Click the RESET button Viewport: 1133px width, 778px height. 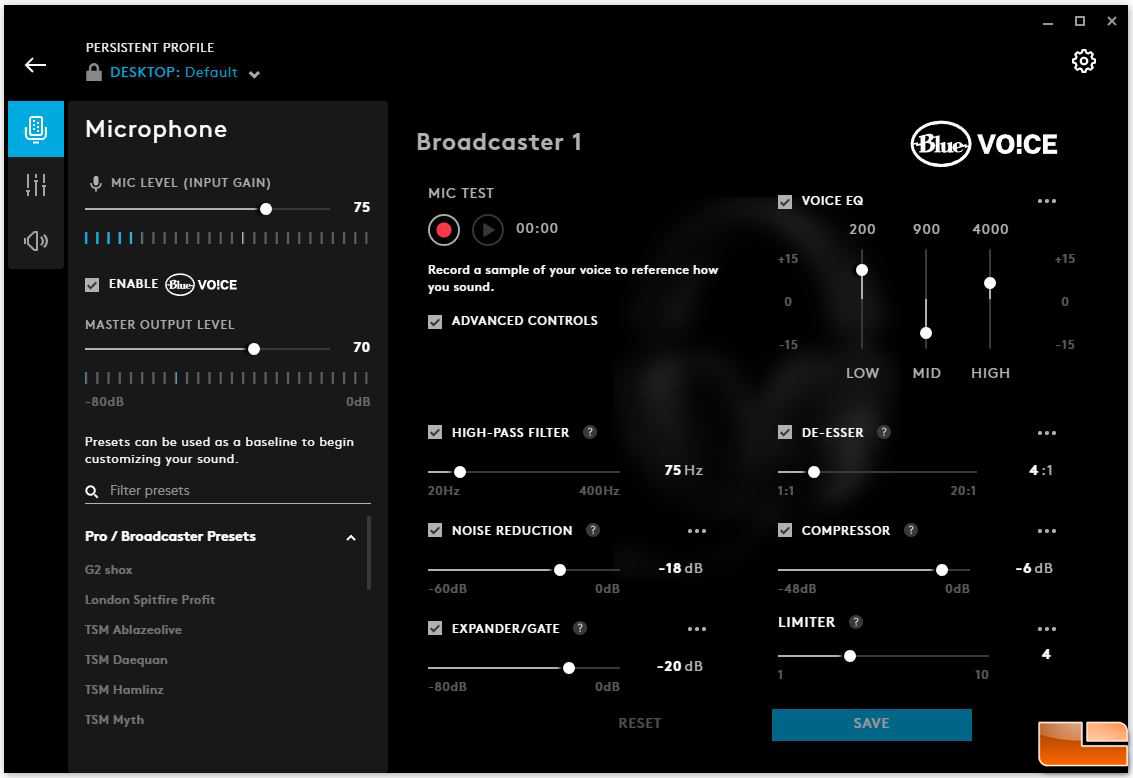639,723
